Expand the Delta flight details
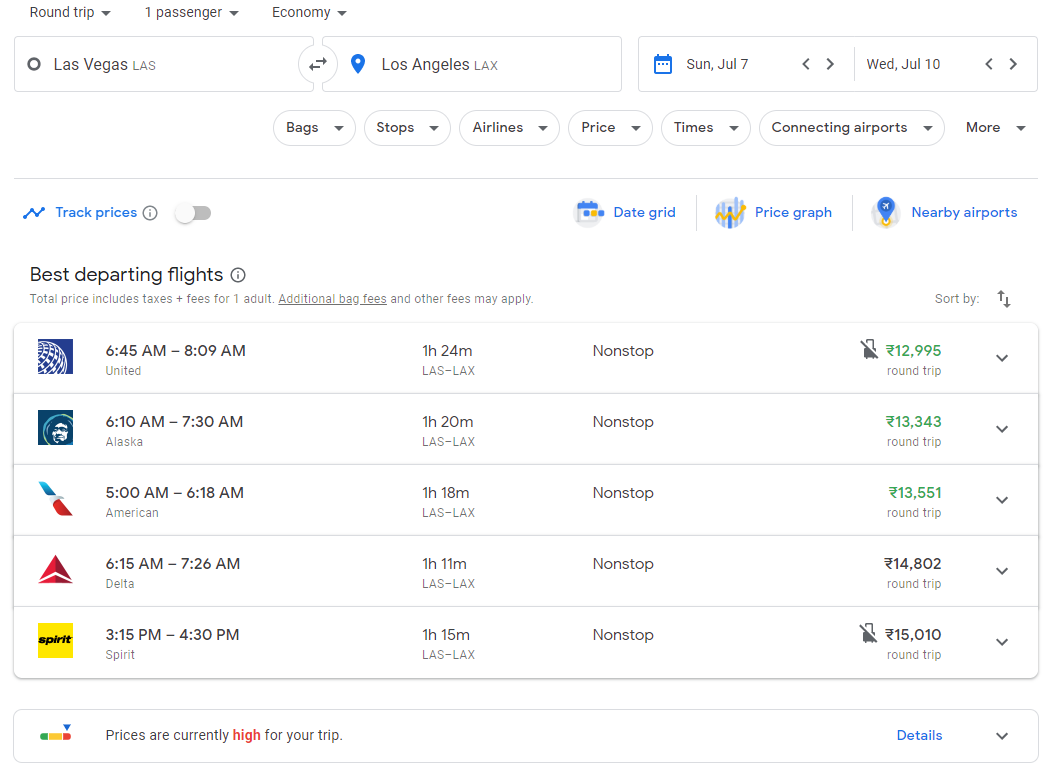 pos(1002,571)
